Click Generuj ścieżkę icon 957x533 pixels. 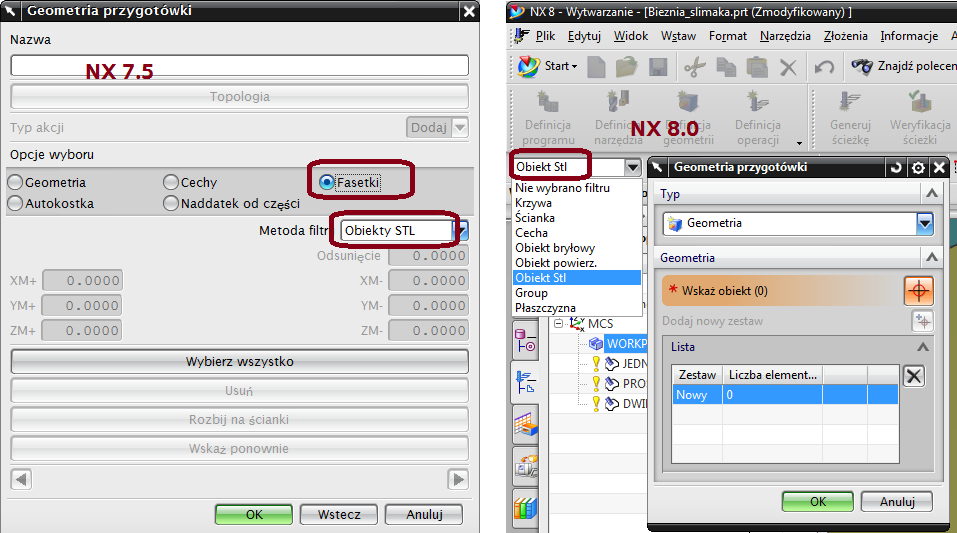pos(850,102)
